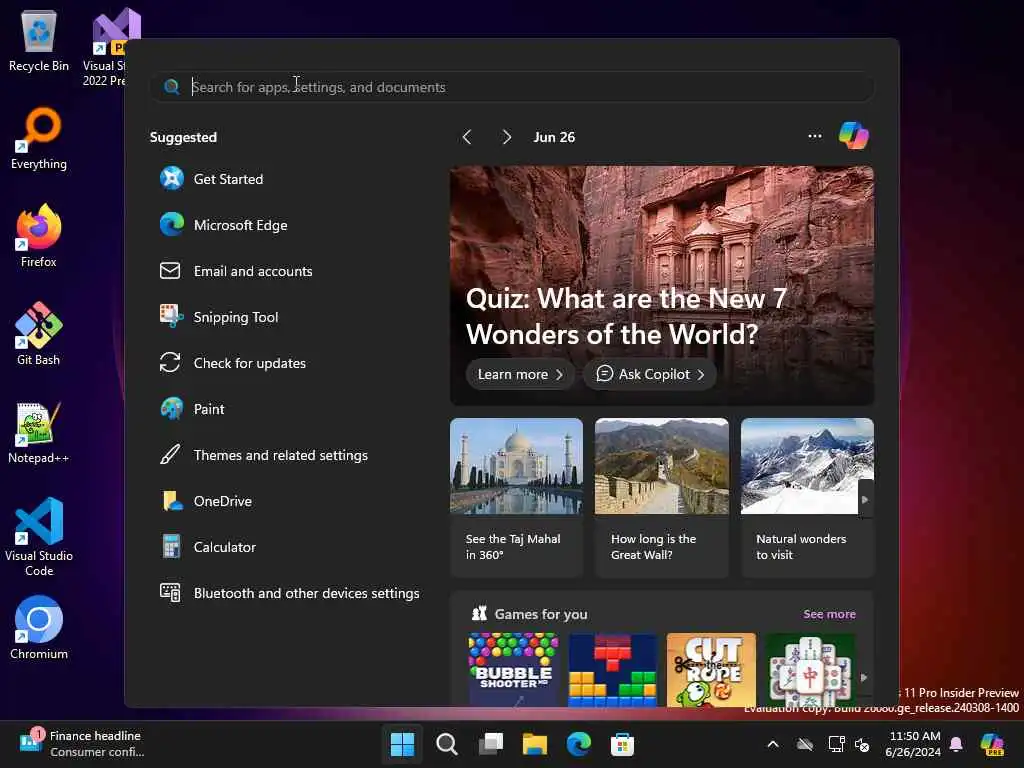The image size is (1024, 768).
Task: Open the Get Started app icon
Action: pyautogui.click(x=172, y=178)
